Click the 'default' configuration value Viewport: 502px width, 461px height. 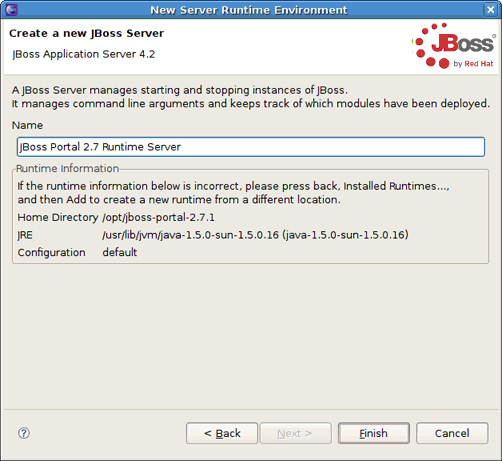120,252
